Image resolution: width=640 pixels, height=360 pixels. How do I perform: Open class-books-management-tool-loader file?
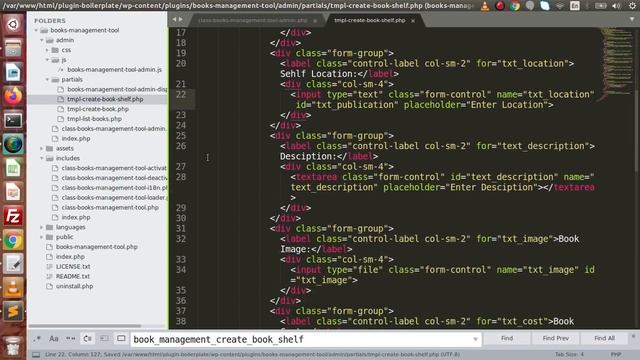(x=113, y=198)
